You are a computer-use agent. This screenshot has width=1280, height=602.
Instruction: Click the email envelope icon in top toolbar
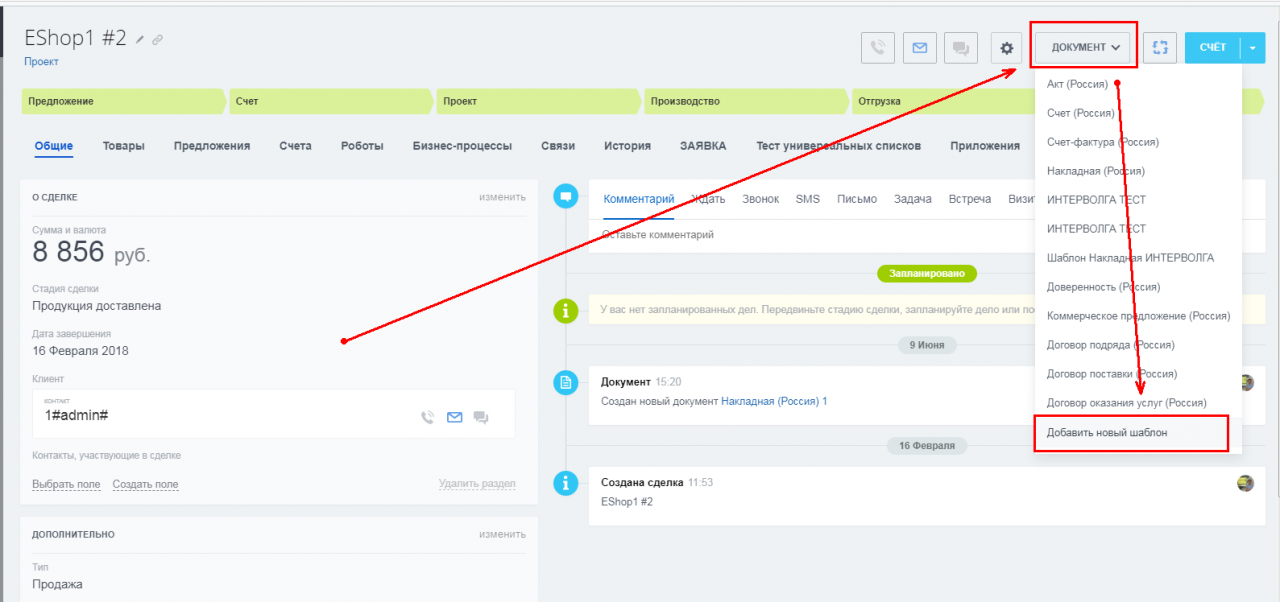coord(919,47)
